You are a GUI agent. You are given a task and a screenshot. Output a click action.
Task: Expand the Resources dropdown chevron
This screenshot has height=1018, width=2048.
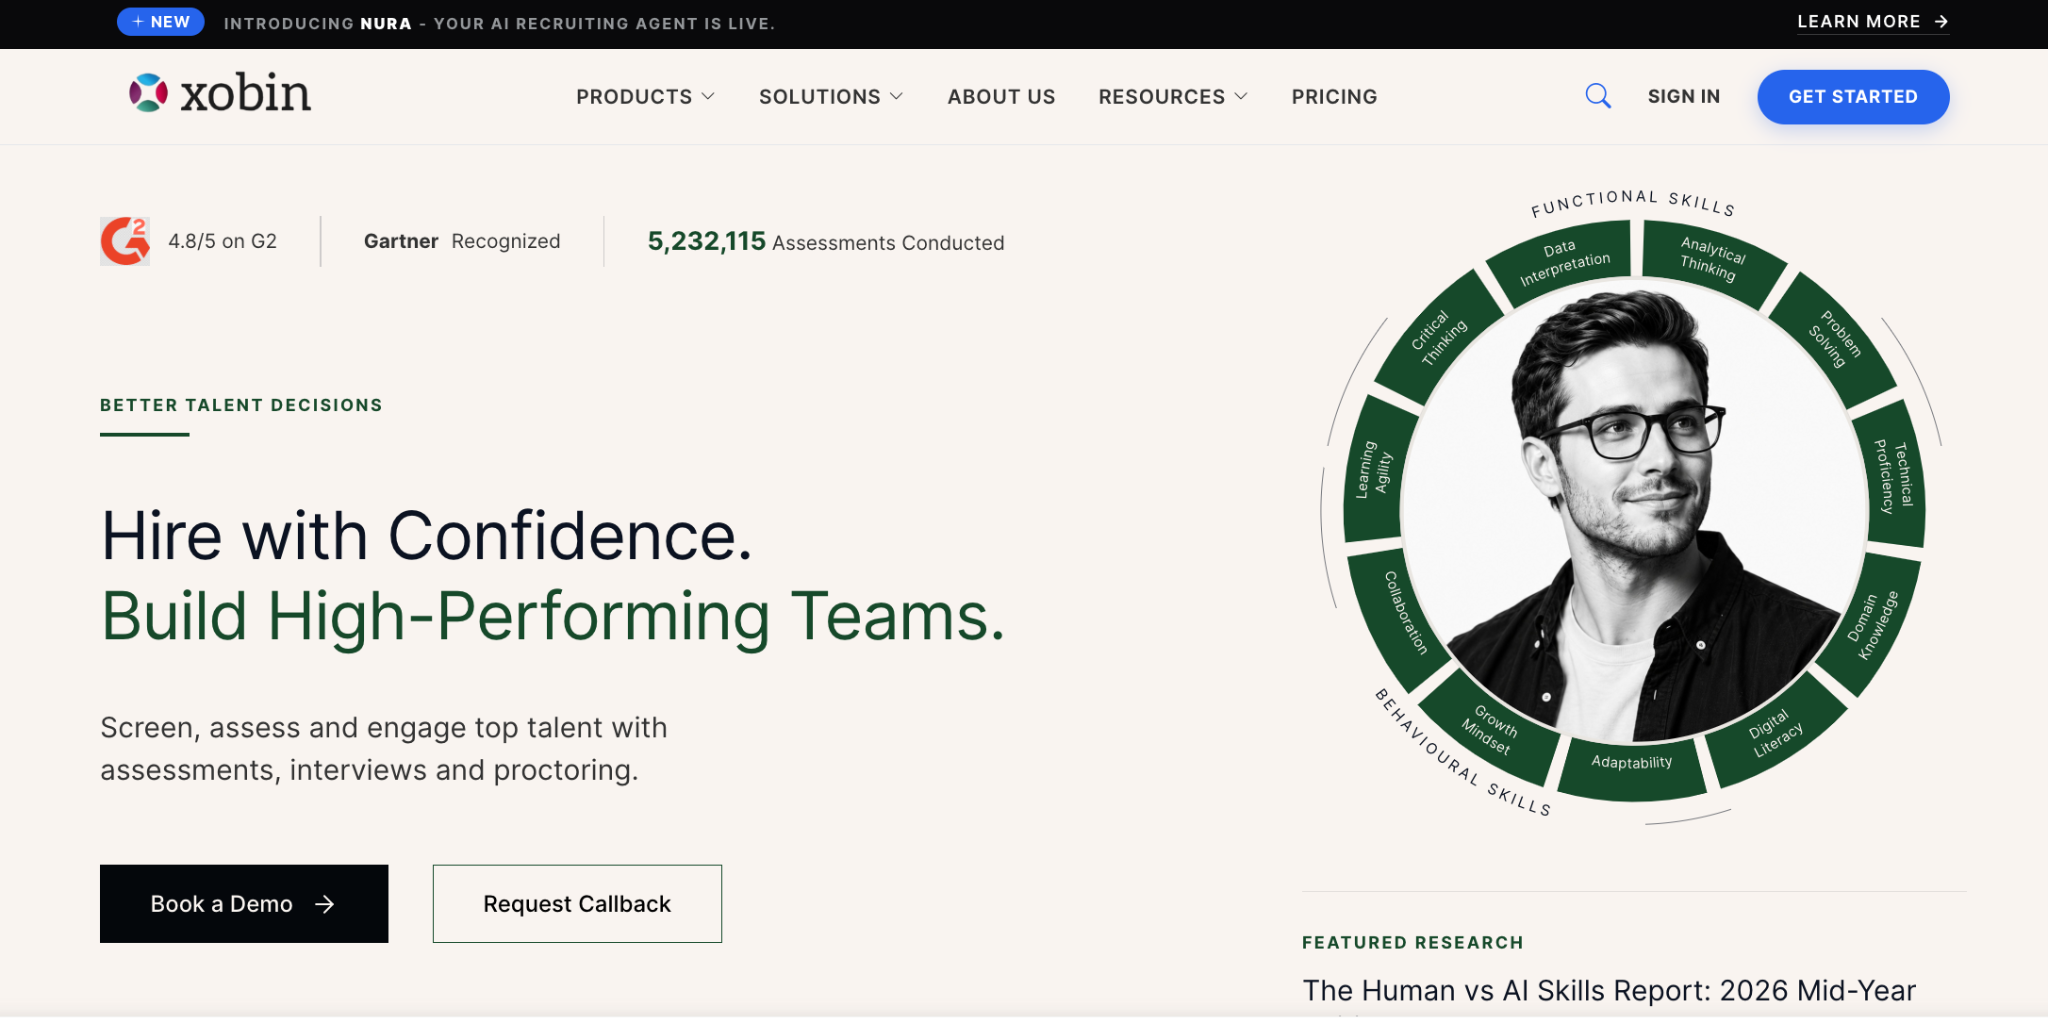click(1241, 96)
